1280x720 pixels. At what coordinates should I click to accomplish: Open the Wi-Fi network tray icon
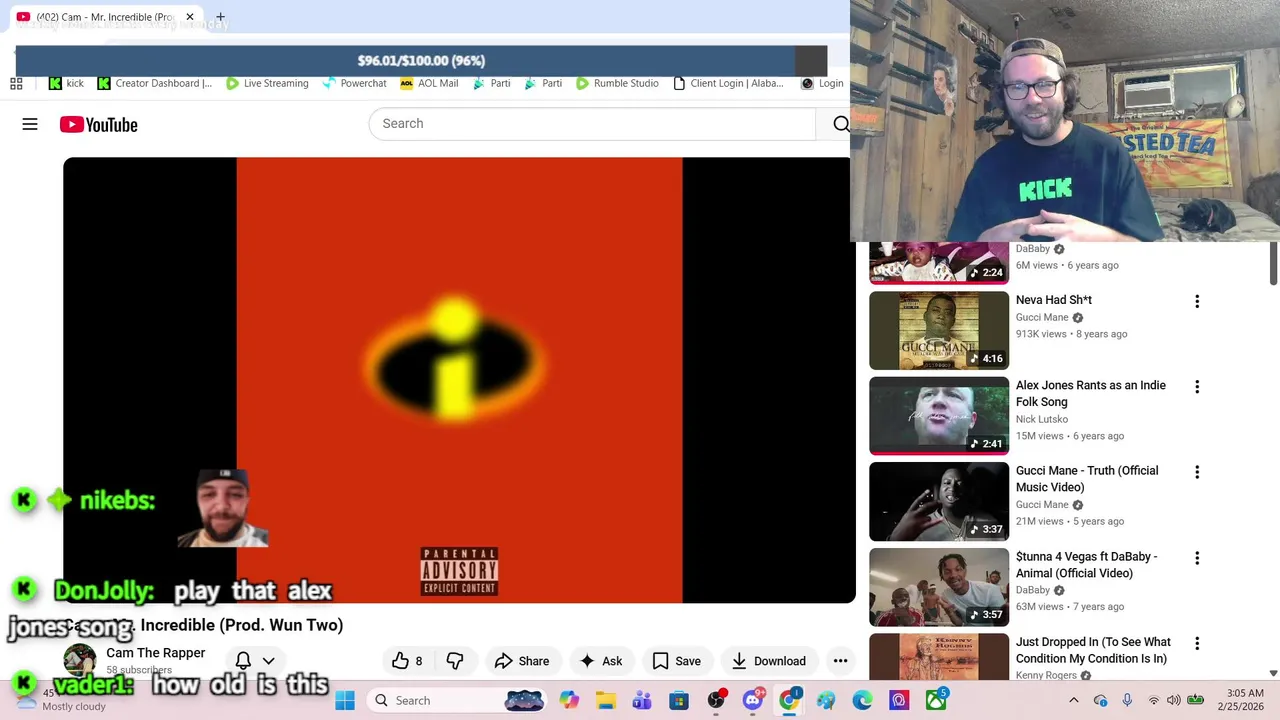(x=1153, y=700)
